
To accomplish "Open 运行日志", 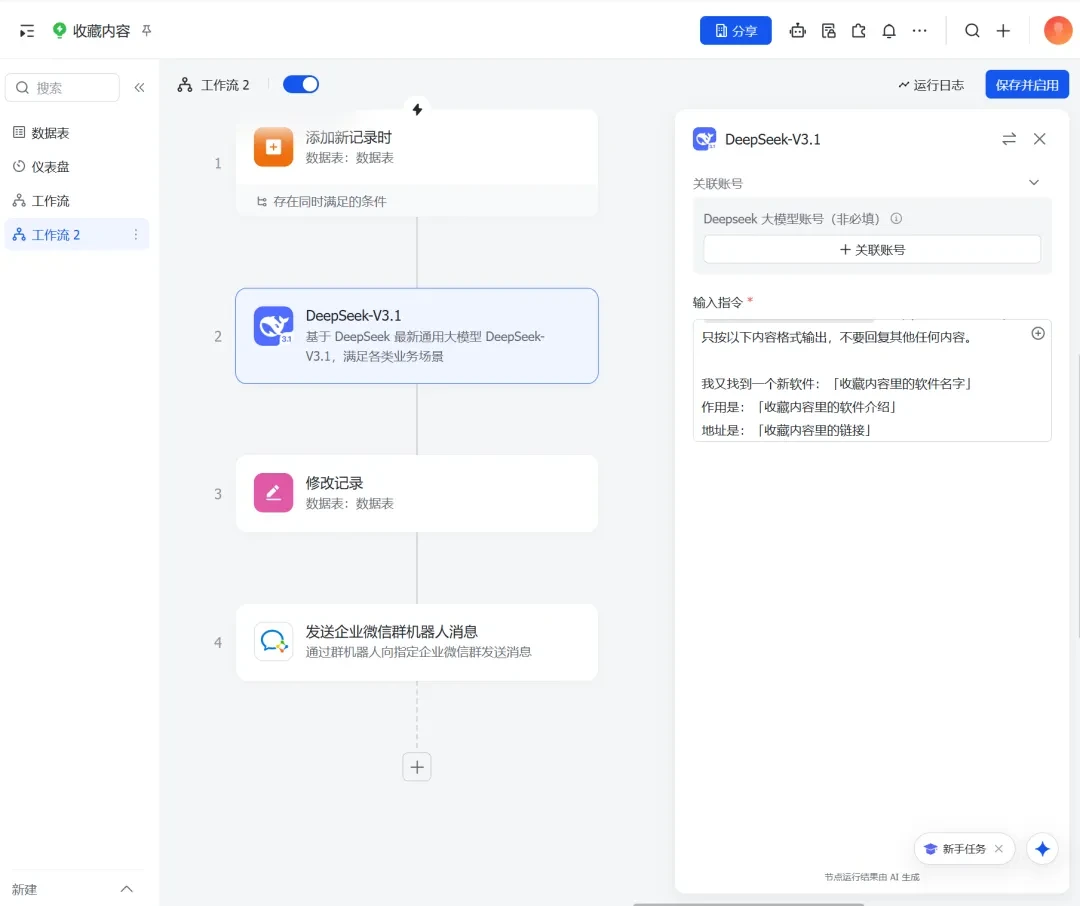I will tap(931, 85).
